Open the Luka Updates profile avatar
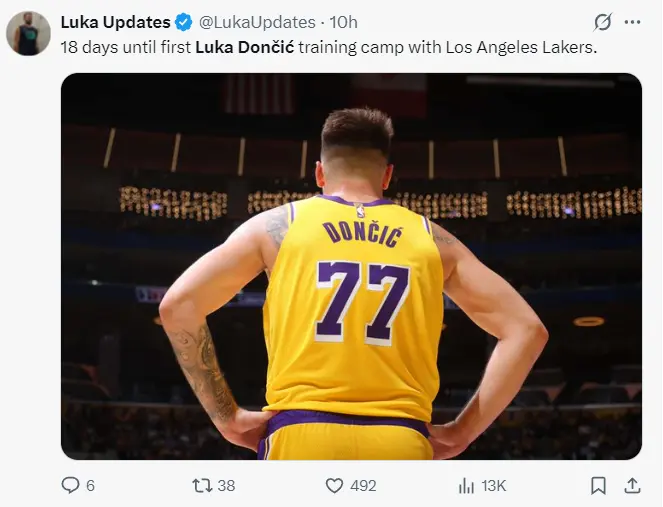The height and width of the screenshot is (507, 663). click(x=28, y=34)
